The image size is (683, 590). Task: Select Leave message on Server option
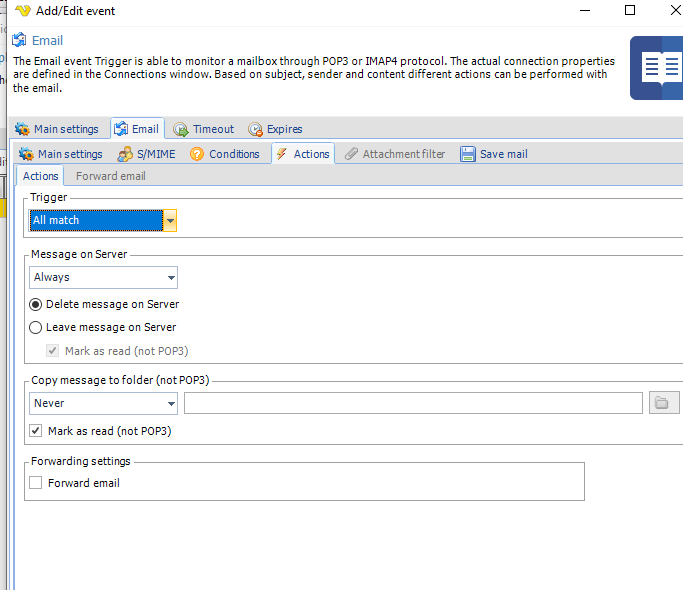[x=37, y=327]
